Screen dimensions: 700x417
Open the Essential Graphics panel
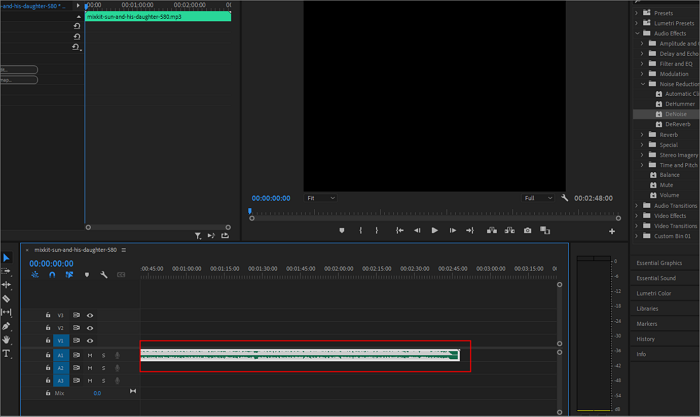click(x=659, y=263)
